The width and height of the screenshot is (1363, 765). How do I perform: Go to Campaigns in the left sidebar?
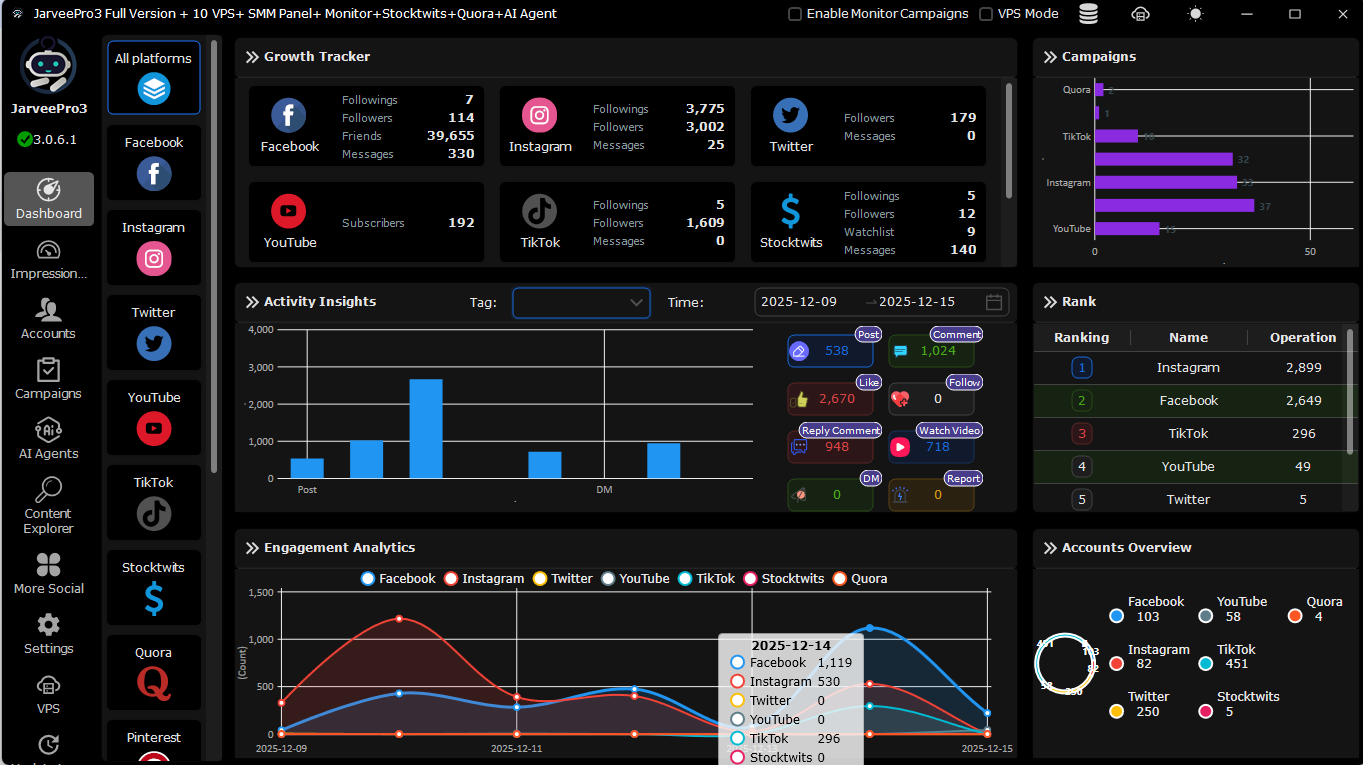pos(48,380)
